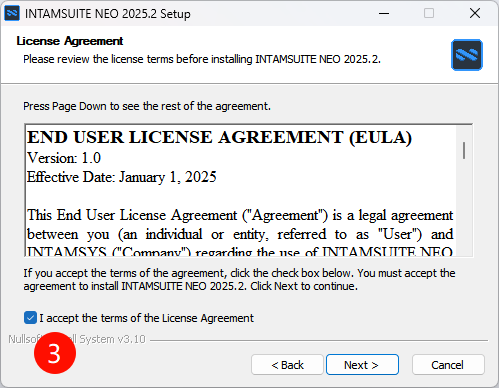This screenshot has height=388, width=499.
Task: Click 'Please review the license terms' subtitle
Action: click(x=202, y=59)
